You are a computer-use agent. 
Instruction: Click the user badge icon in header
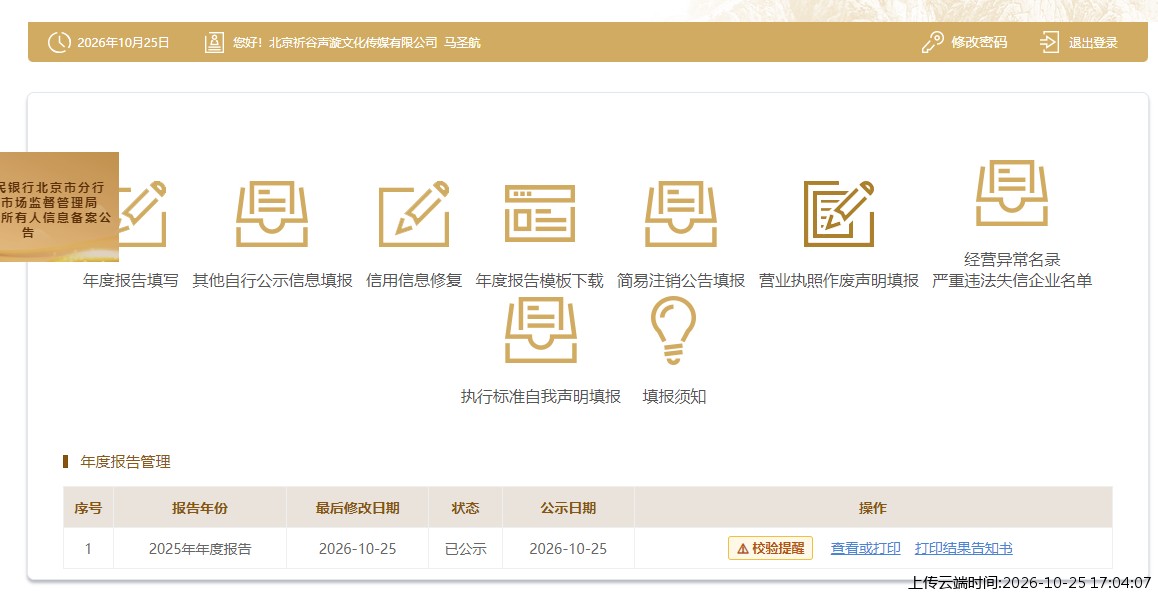tap(214, 42)
